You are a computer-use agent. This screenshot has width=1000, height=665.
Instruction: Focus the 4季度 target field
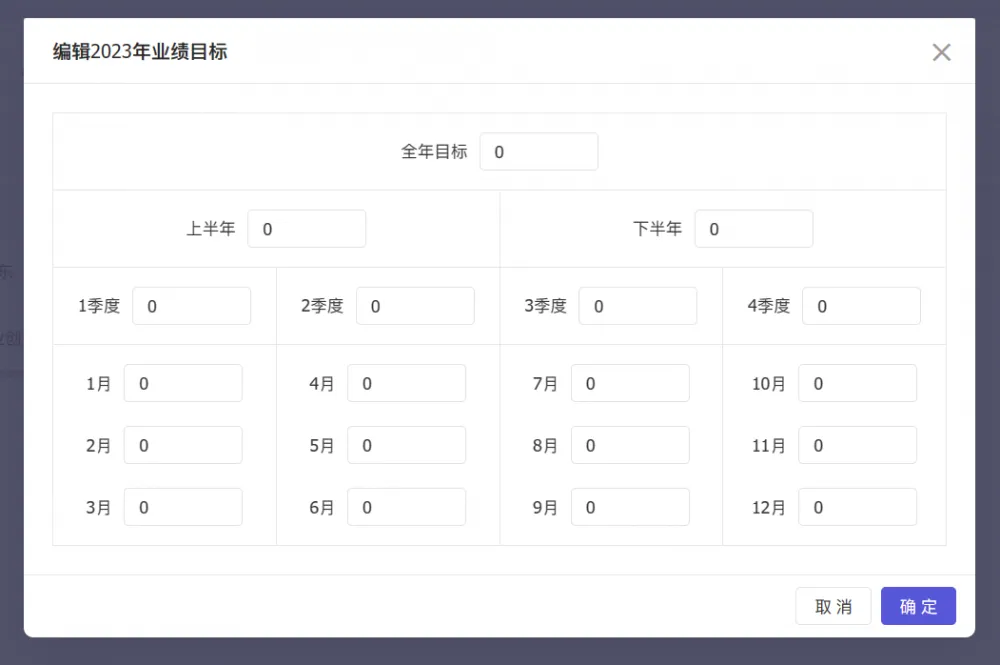click(862, 306)
